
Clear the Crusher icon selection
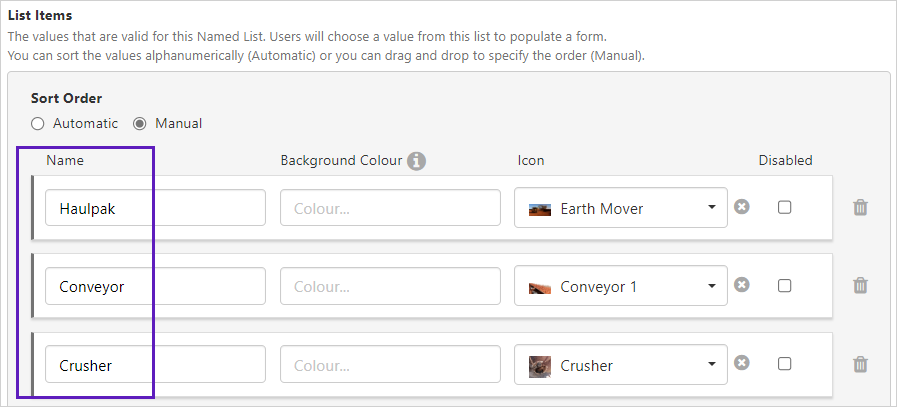(742, 363)
